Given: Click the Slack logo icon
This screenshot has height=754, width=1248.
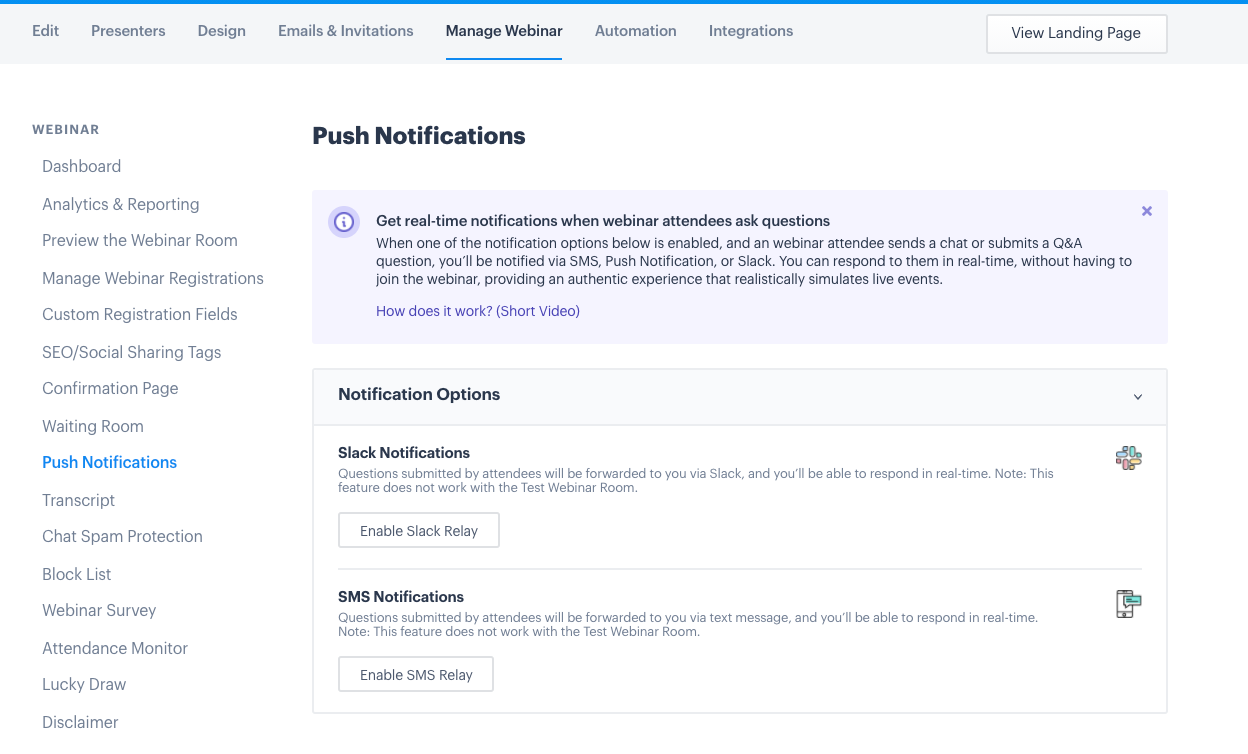Looking at the screenshot, I should click(1129, 458).
